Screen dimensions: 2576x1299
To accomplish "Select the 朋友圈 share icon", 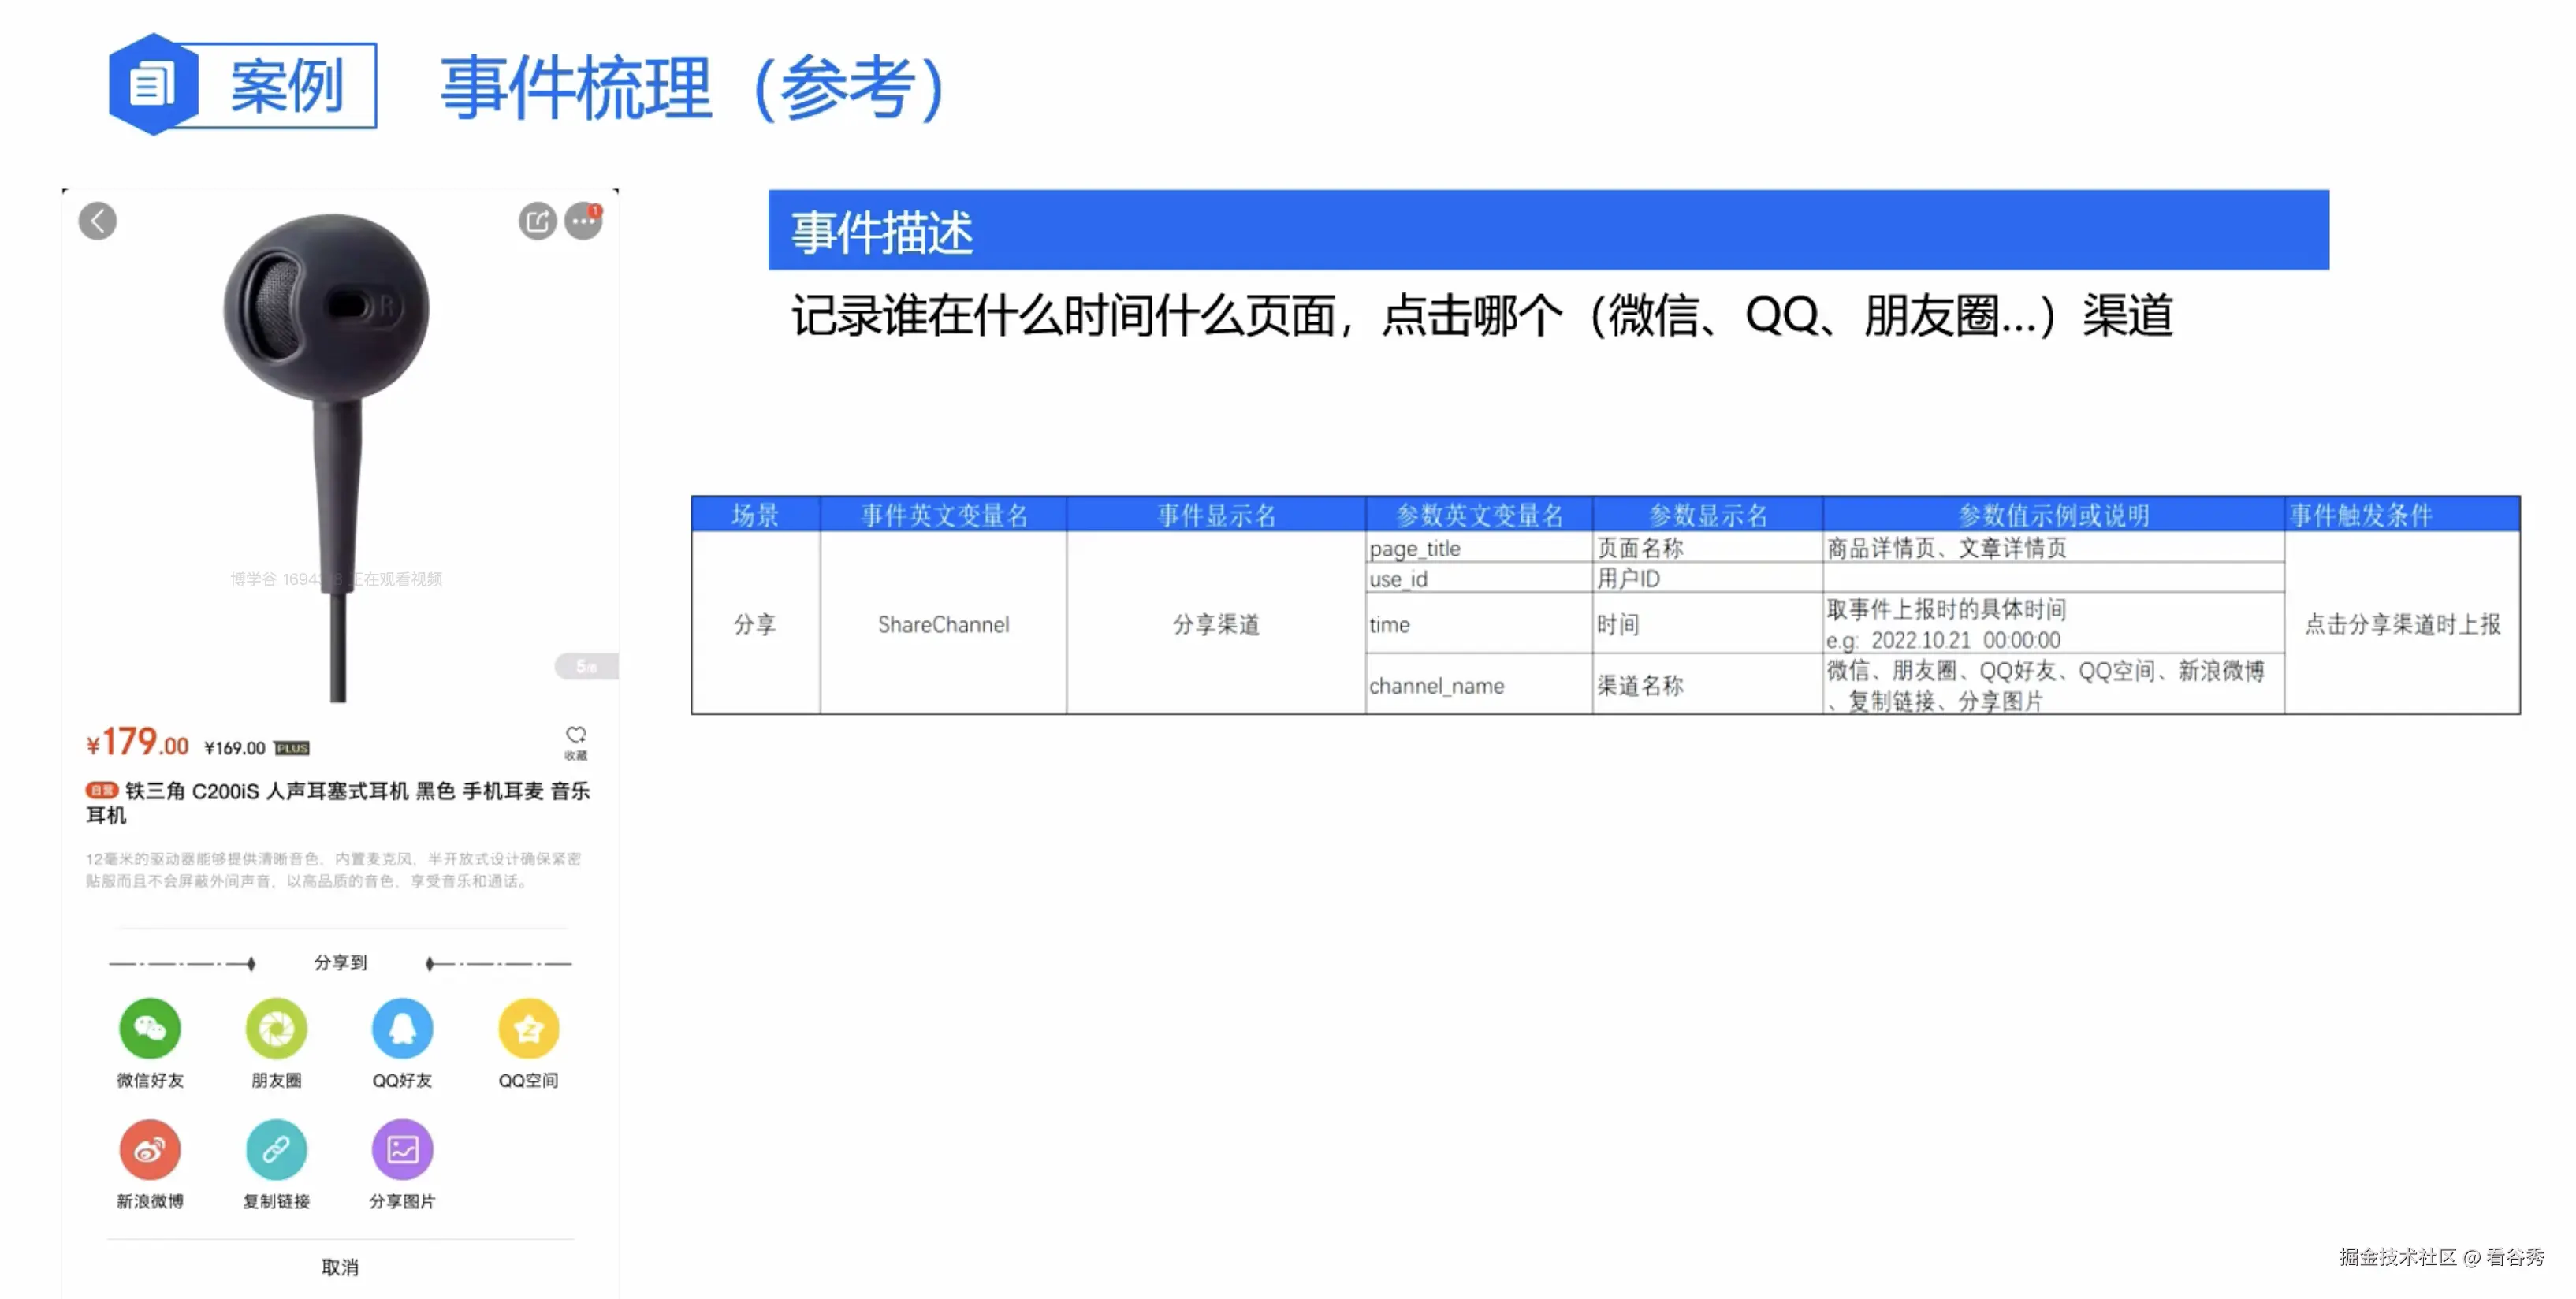I will click(x=276, y=1029).
